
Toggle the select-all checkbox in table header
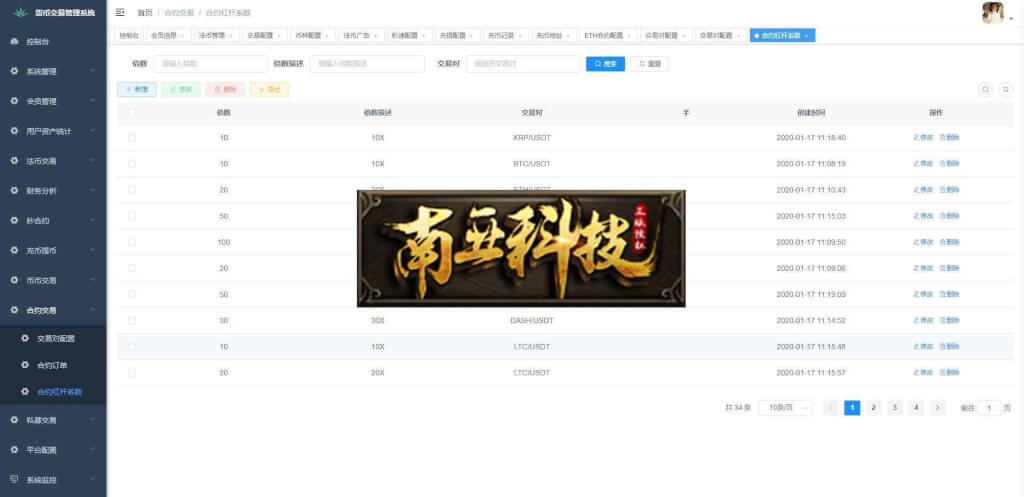(132, 112)
